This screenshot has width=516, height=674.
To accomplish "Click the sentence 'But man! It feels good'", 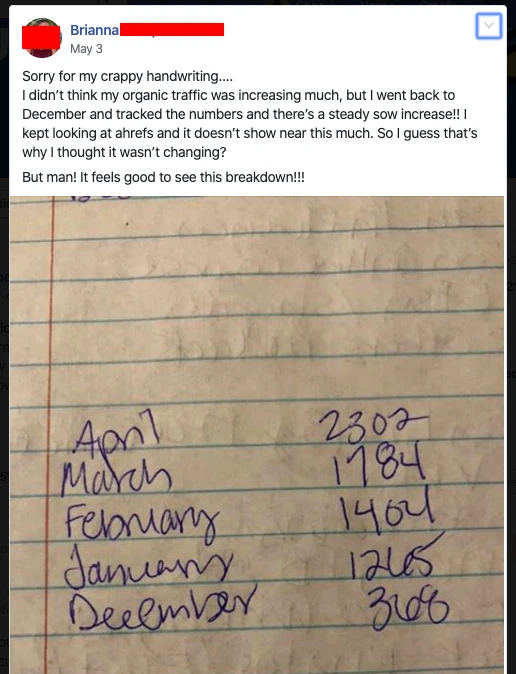I will coord(163,178).
